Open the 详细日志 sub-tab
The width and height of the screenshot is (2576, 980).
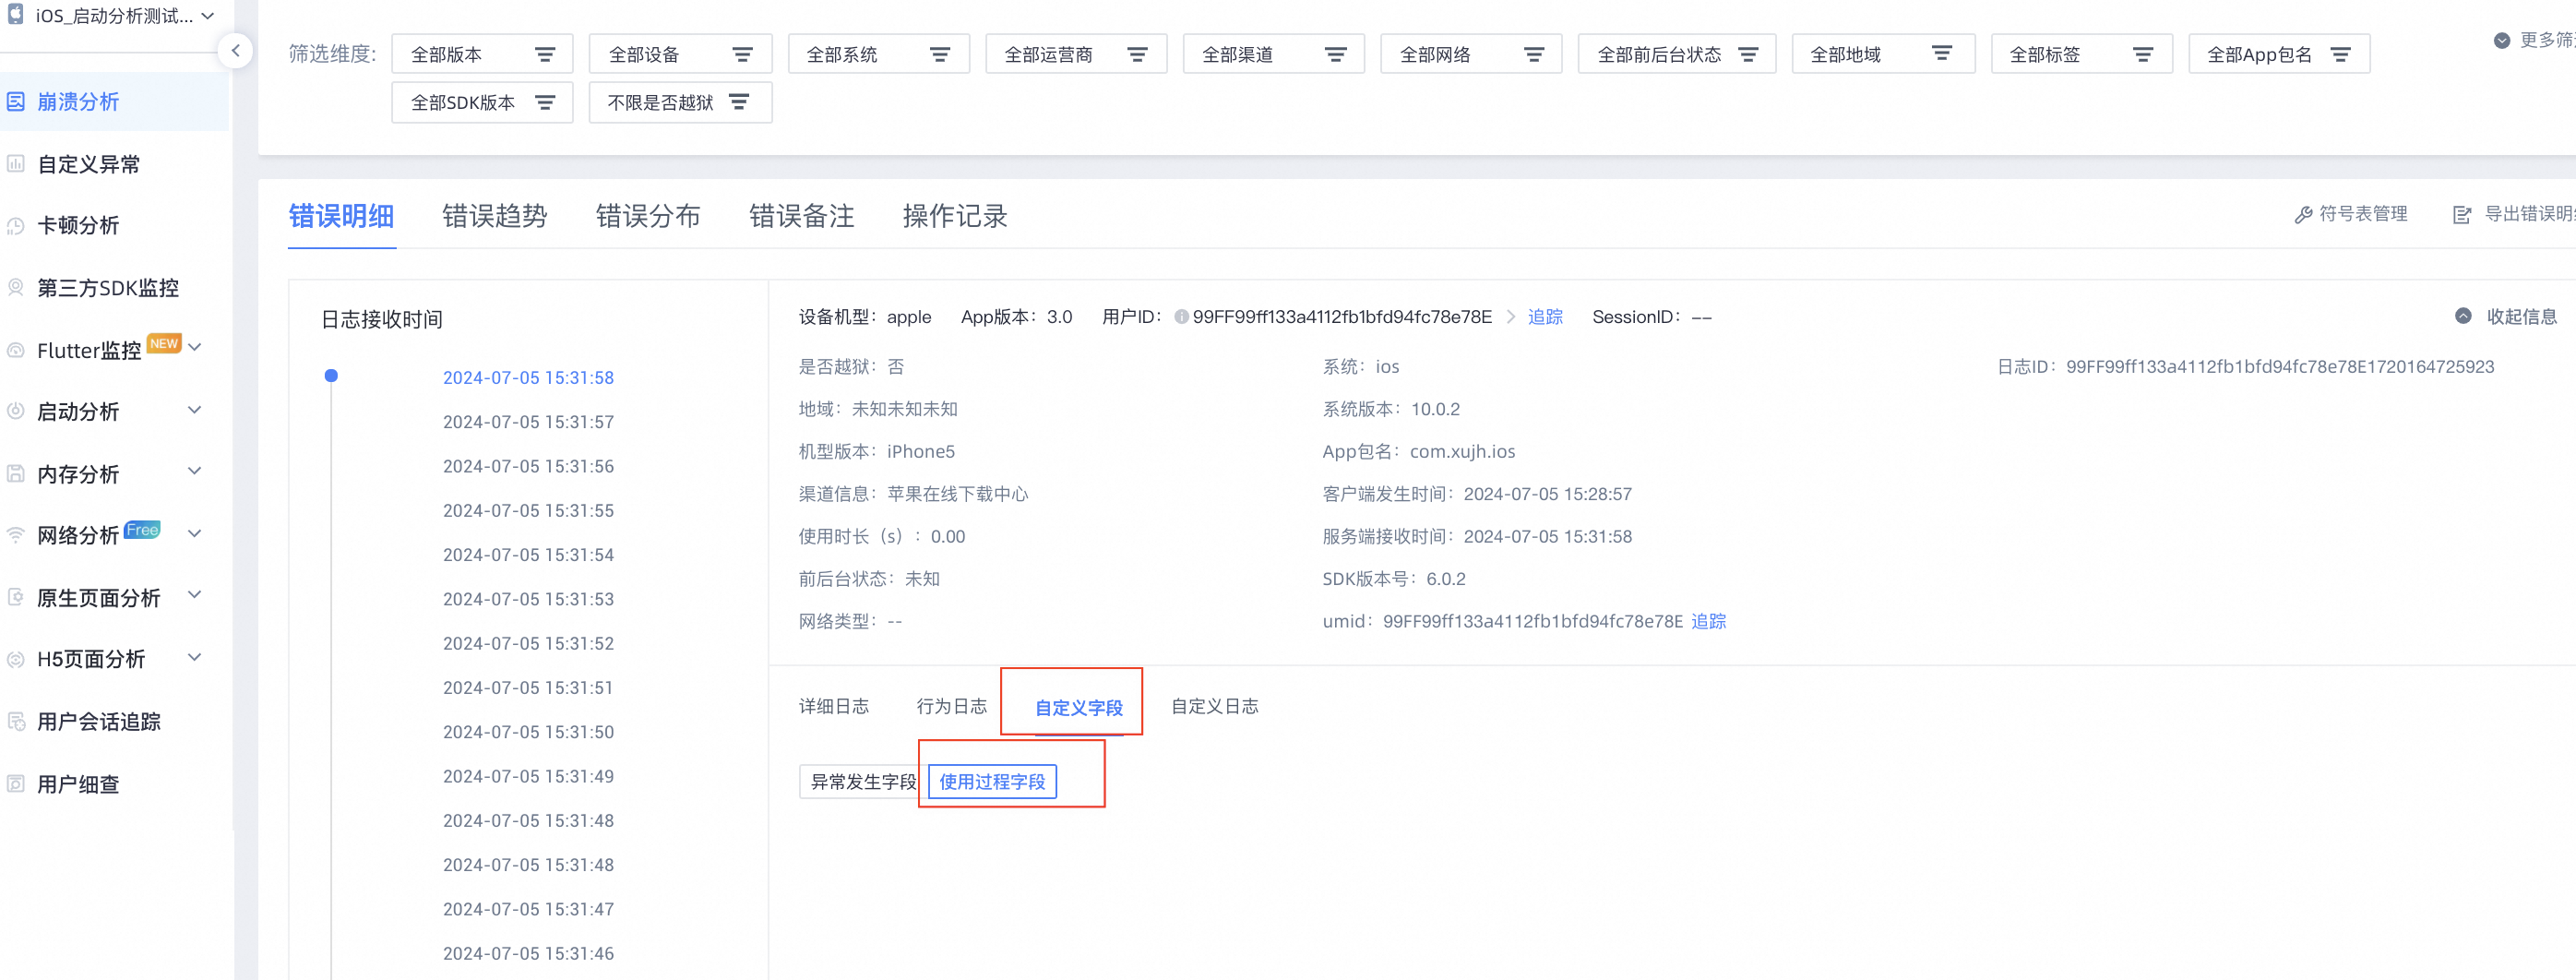coord(834,706)
